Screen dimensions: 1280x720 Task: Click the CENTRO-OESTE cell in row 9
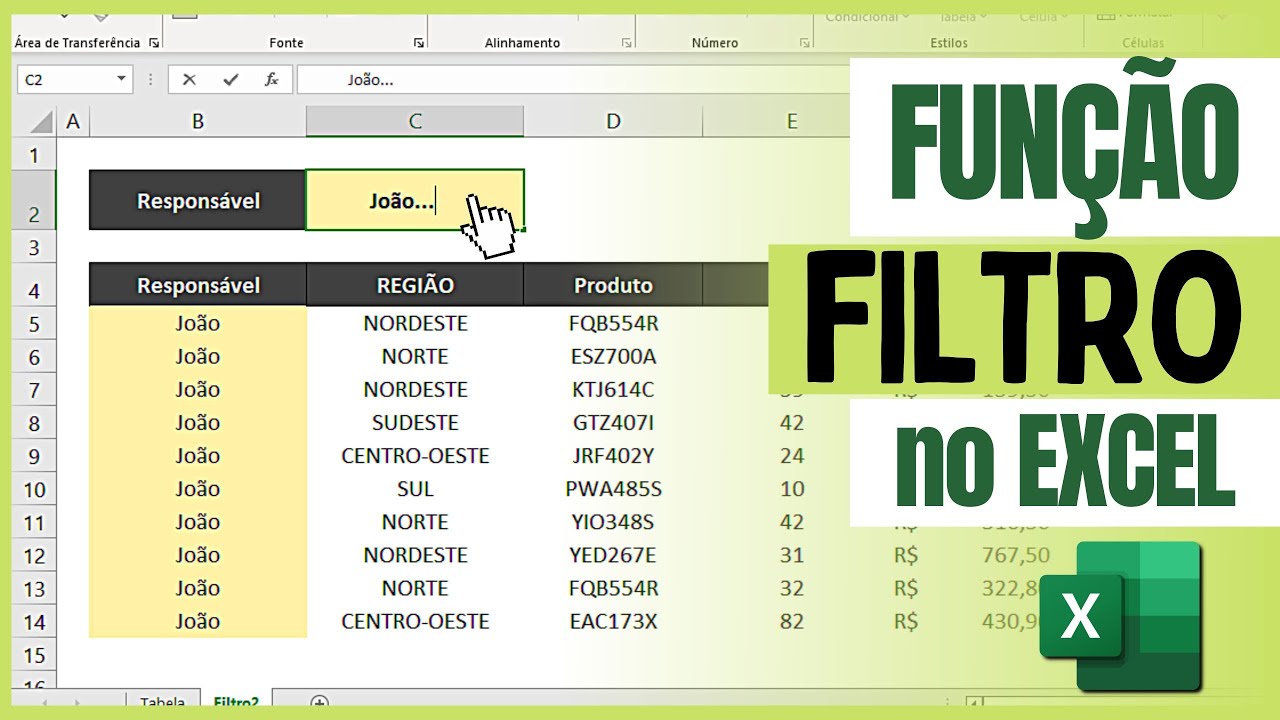pos(415,455)
